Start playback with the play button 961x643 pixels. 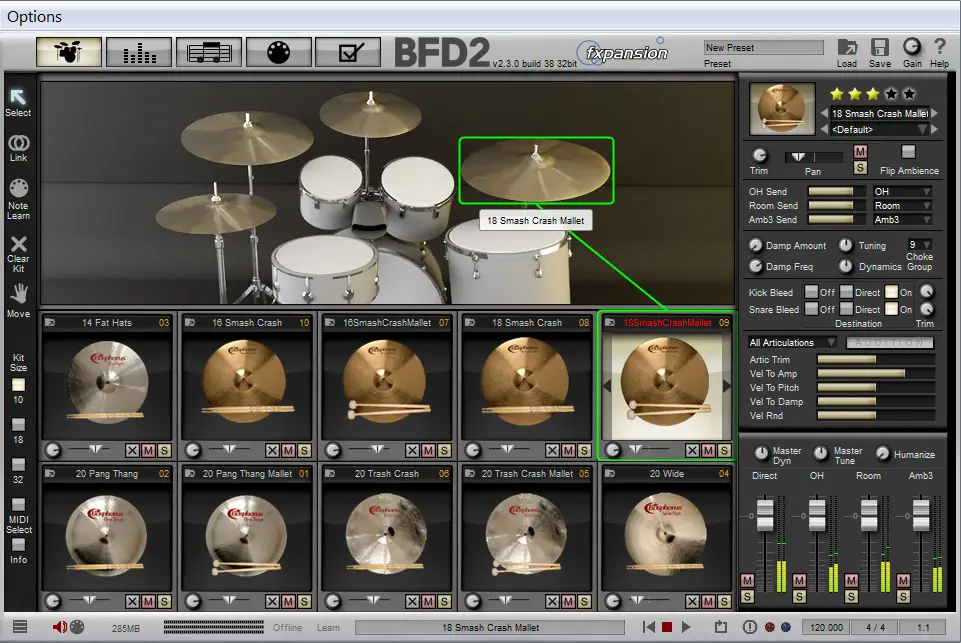[x=686, y=627]
